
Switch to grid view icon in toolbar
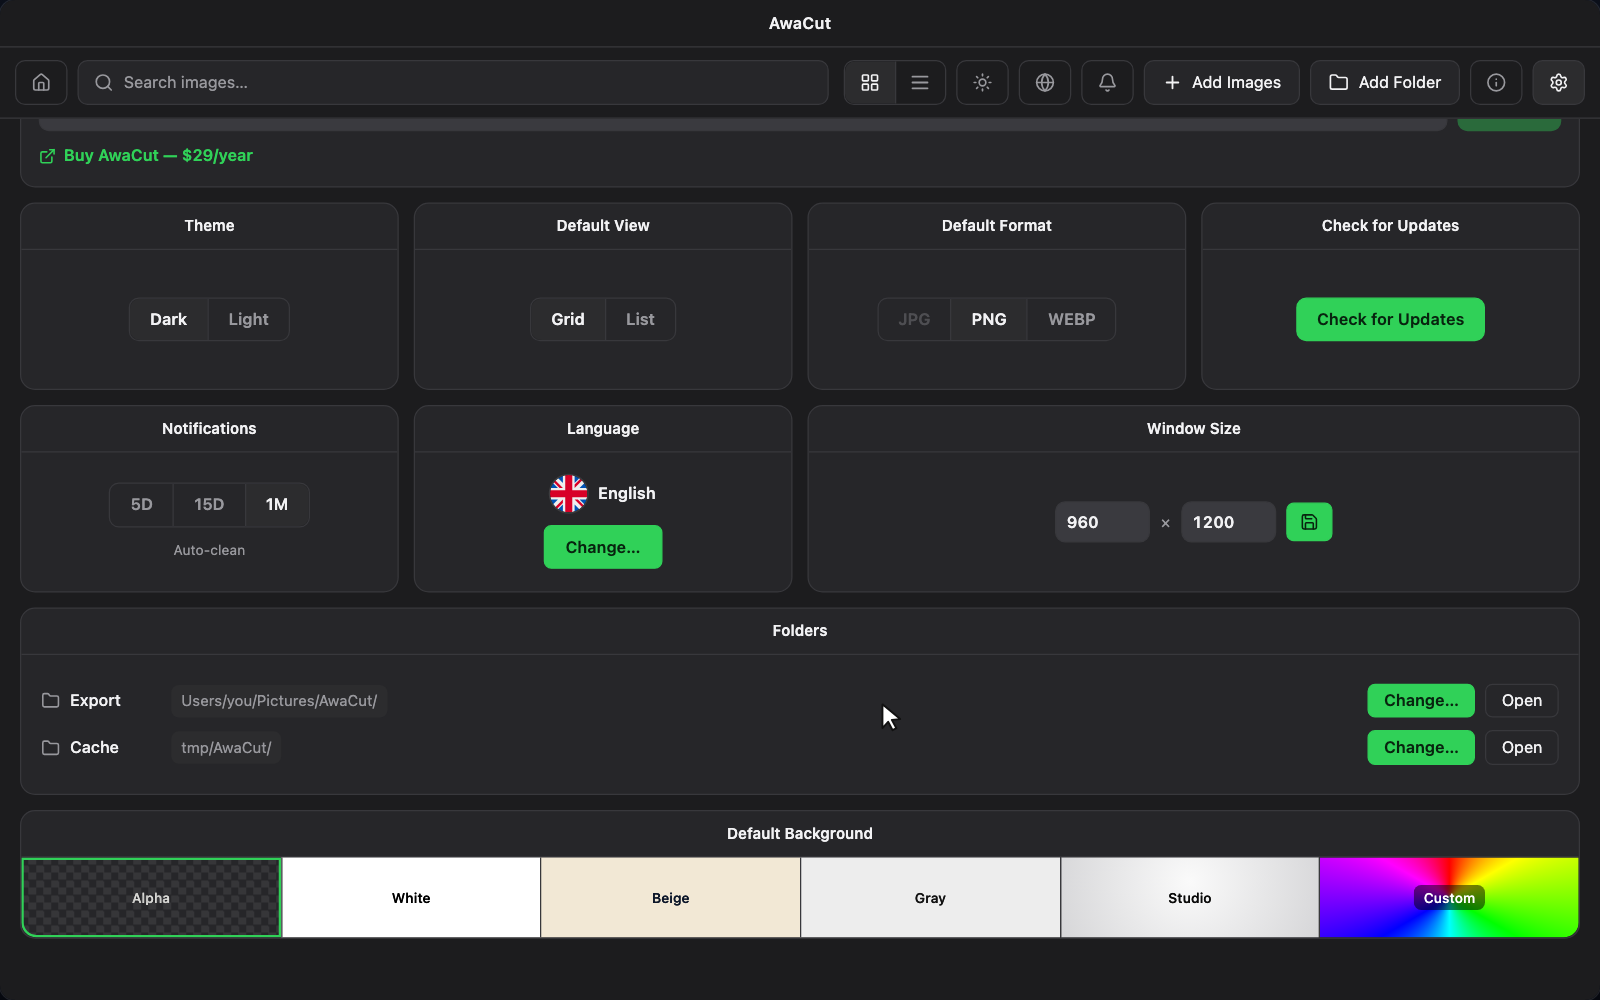[x=870, y=83]
